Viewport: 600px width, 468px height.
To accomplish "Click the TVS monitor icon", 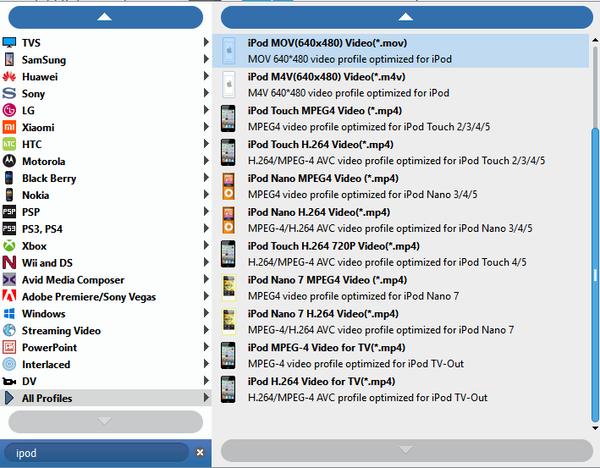I will click(9, 42).
